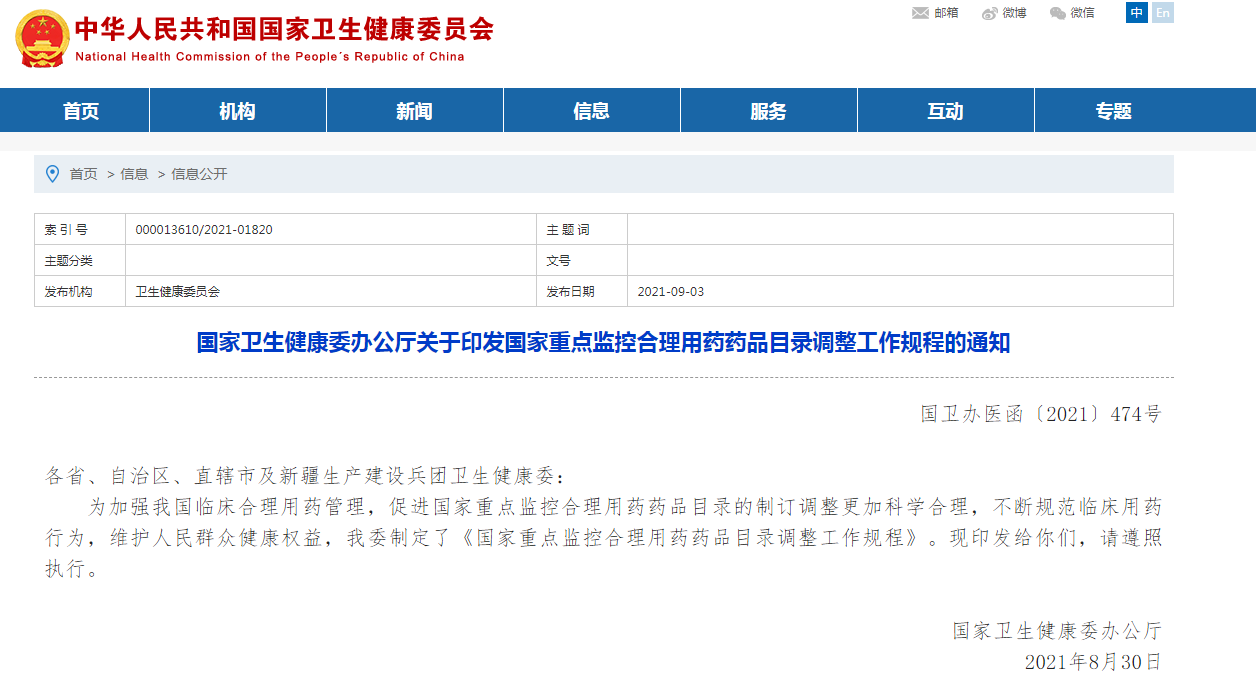The height and width of the screenshot is (676, 1256).
Task: Click the 发布日期 table label
Action: pyautogui.click(x=570, y=292)
